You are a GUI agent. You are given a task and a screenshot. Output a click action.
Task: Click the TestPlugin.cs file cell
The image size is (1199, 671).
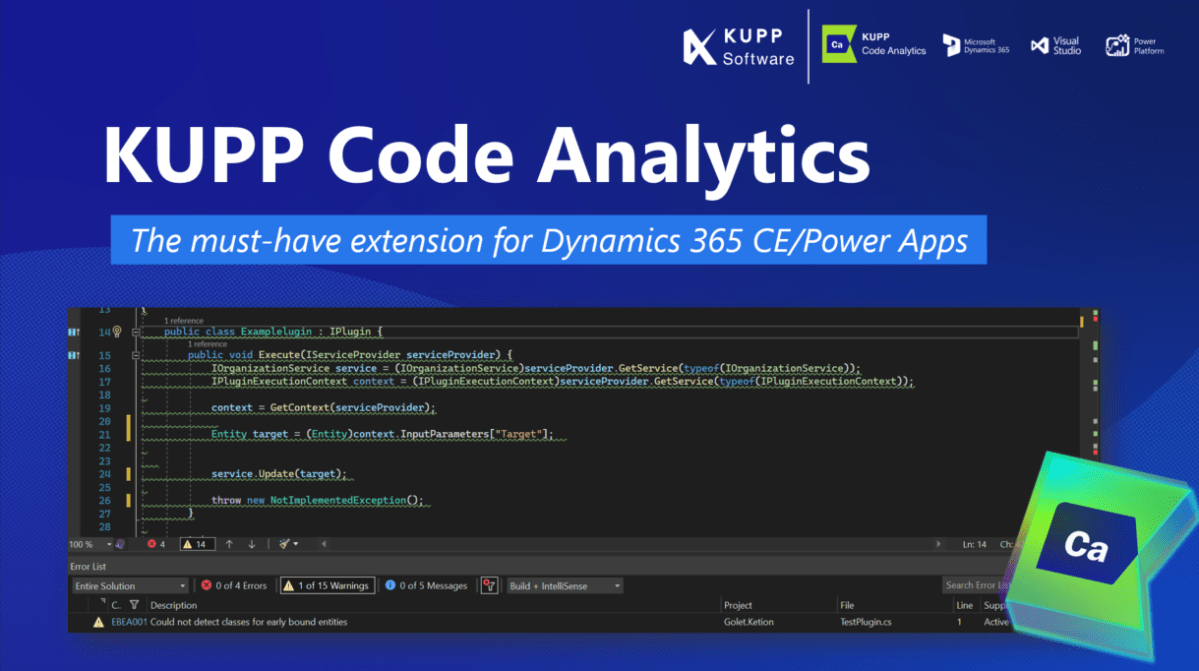click(x=866, y=622)
